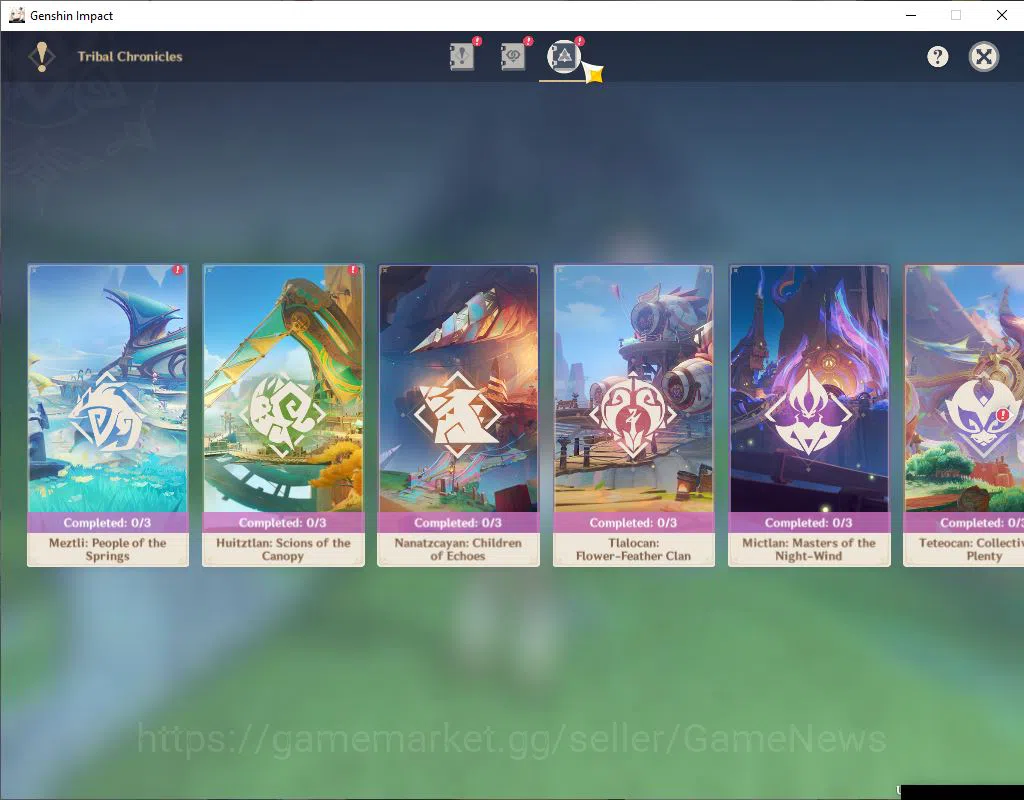Click the red alert badge on Huitztlan card
The image size is (1024, 800).
click(353, 270)
